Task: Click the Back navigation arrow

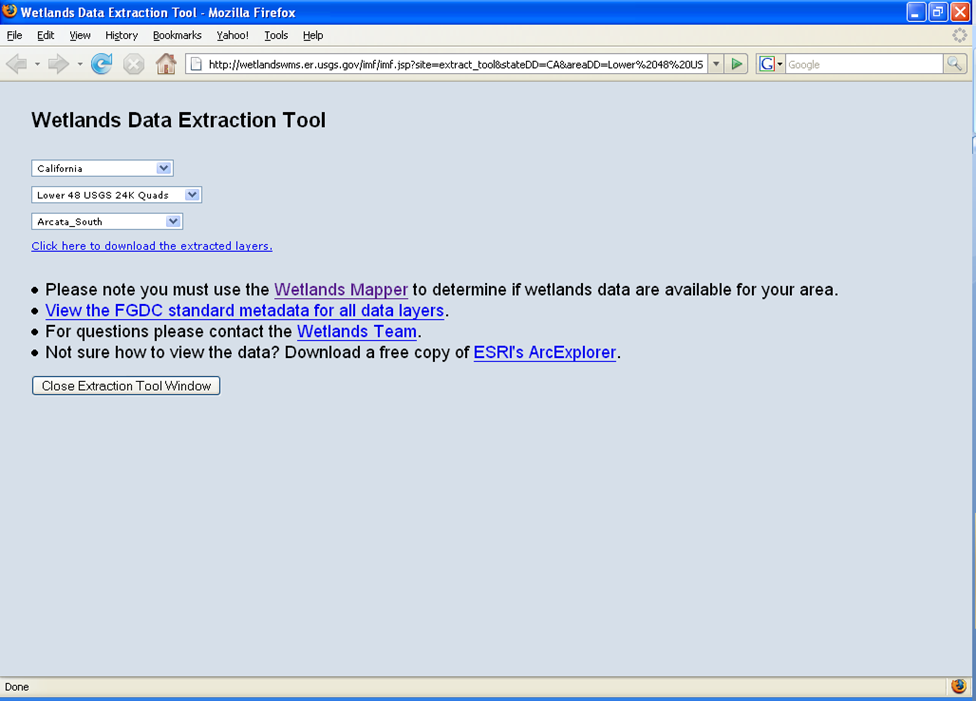Action: pos(16,63)
